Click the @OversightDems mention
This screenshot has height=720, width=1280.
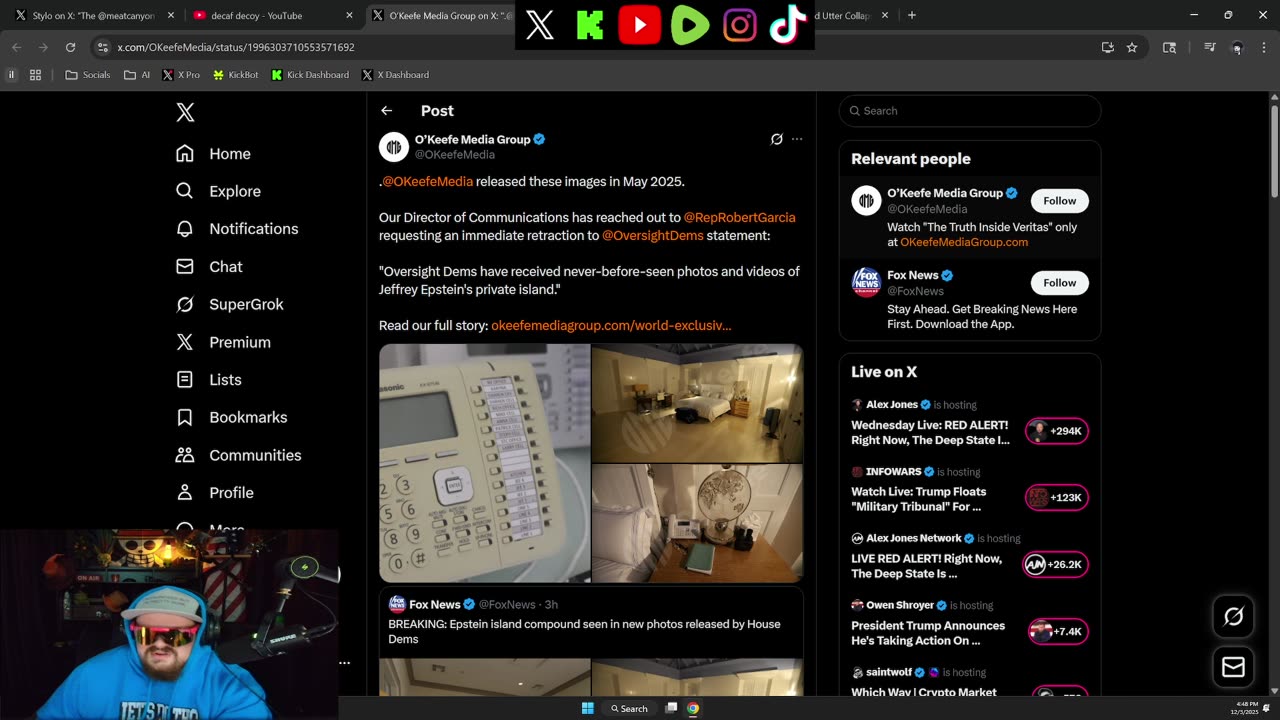(x=653, y=236)
